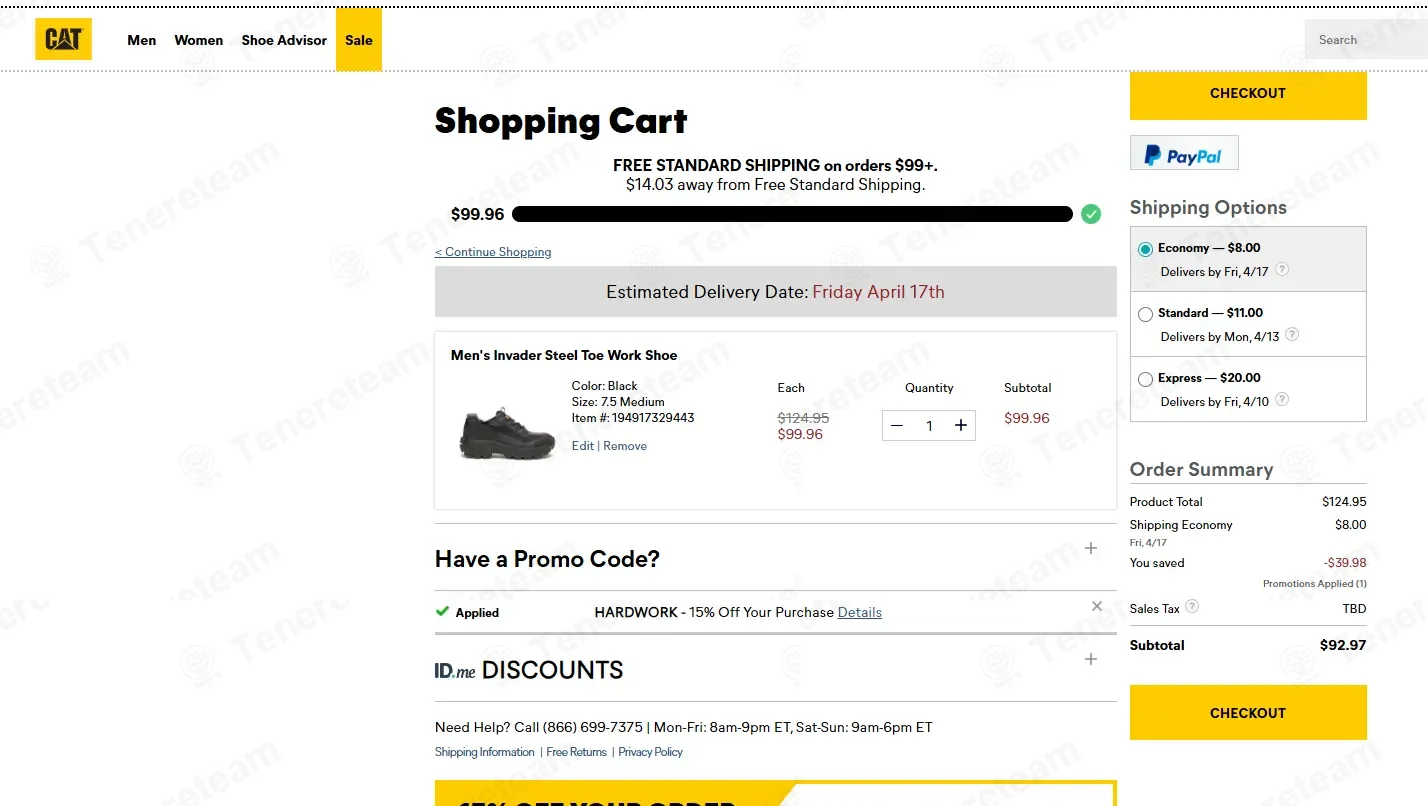Open the Men menu
The image size is (1428, 806).
(x=142, y=41)
